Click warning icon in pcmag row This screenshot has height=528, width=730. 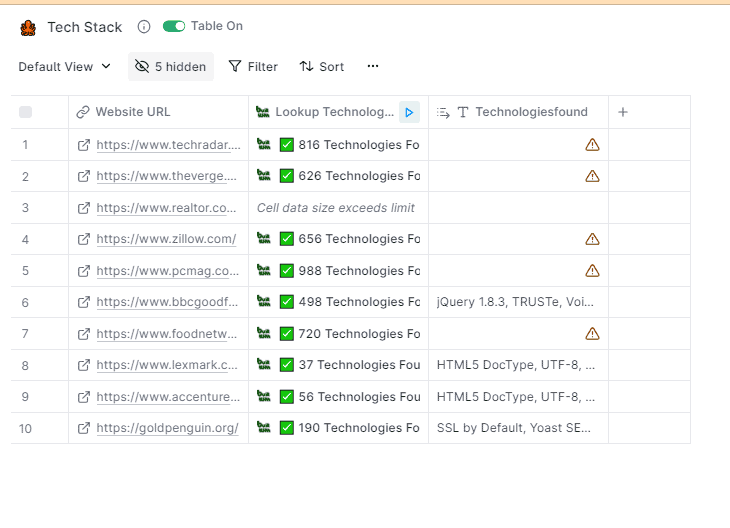coord(592,271)
